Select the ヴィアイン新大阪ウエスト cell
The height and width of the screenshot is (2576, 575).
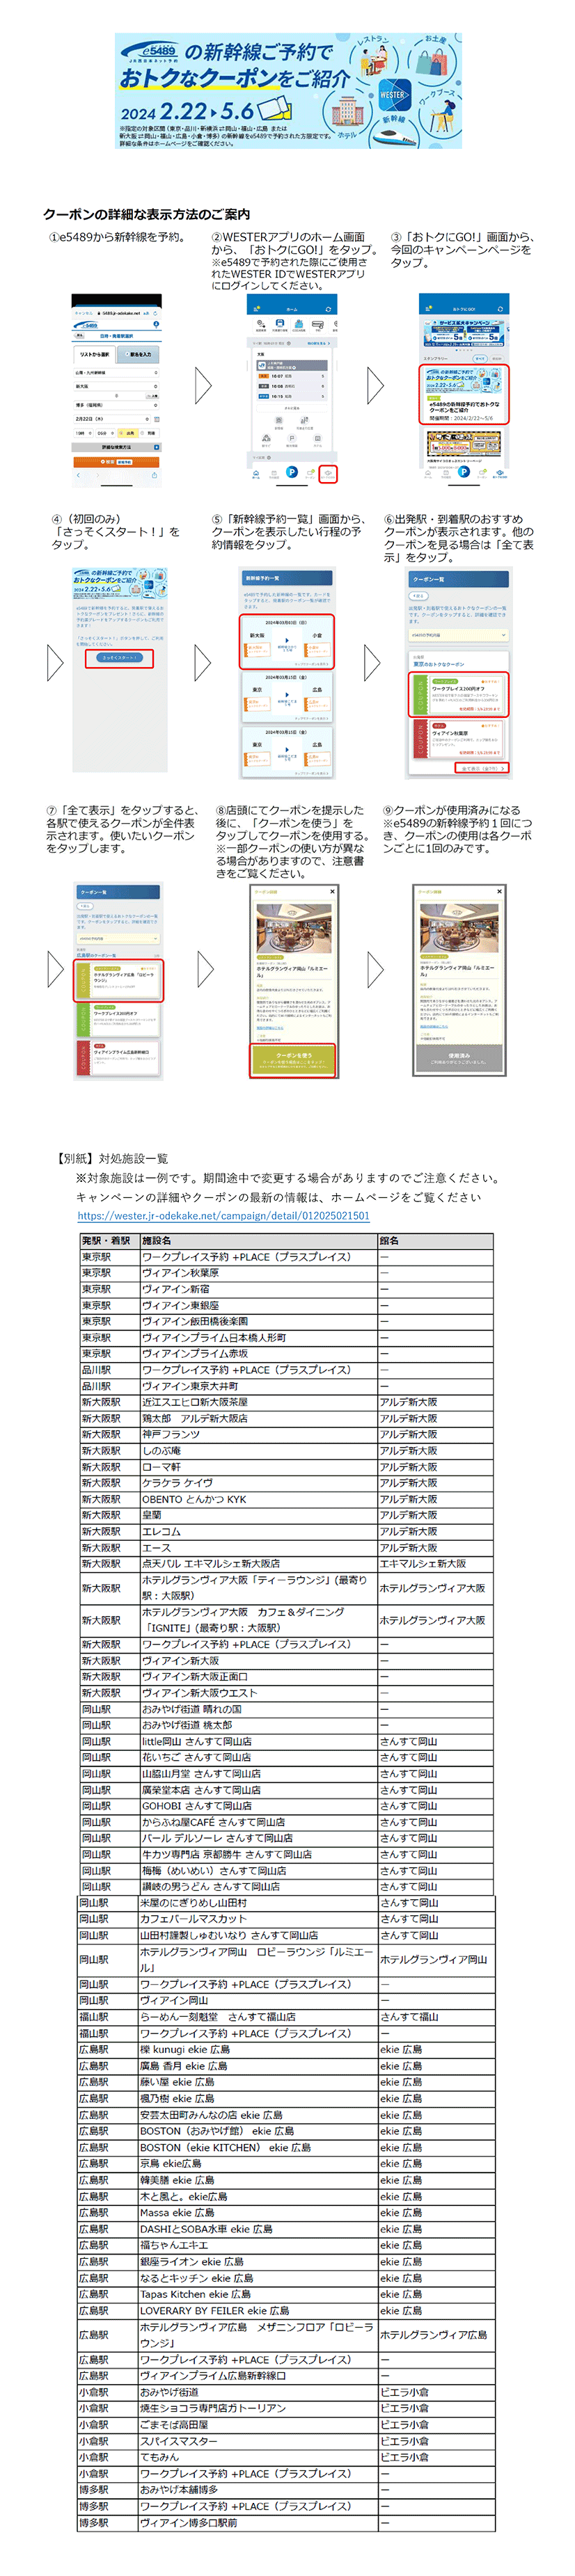coord(258,1692)
